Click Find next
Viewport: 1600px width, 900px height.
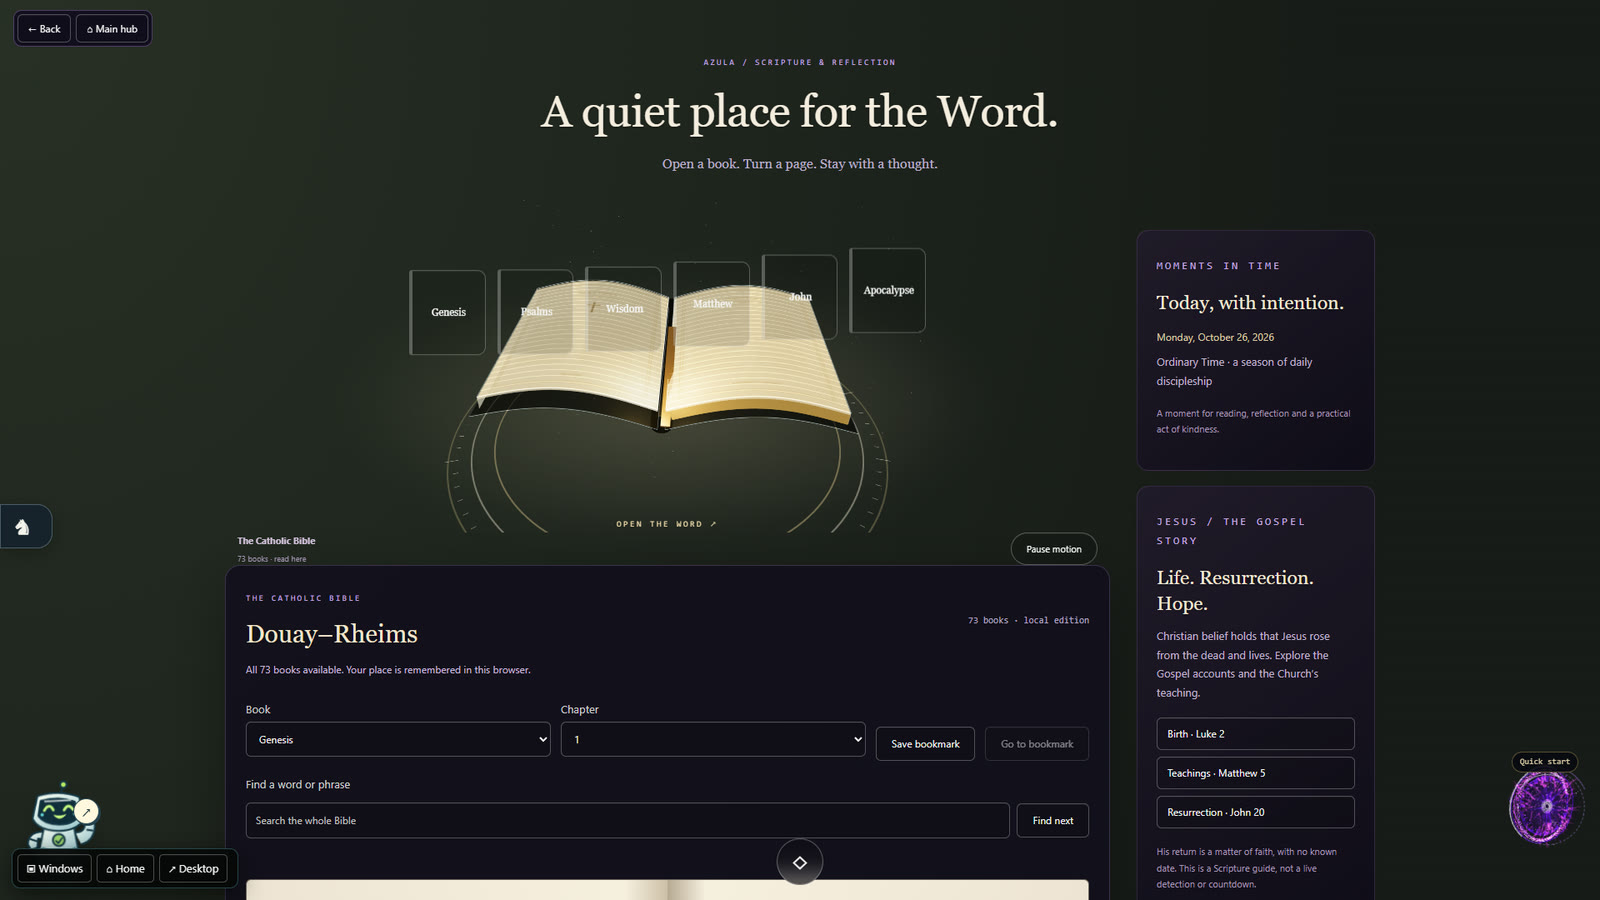click(x=1053, y=821)
